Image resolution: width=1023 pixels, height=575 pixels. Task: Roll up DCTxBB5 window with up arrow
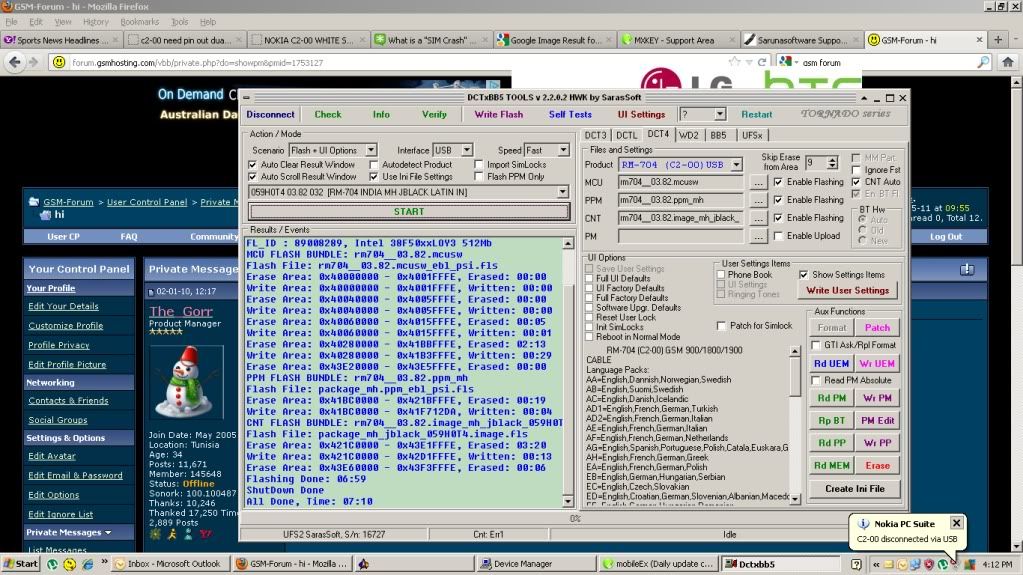(864, 98)
